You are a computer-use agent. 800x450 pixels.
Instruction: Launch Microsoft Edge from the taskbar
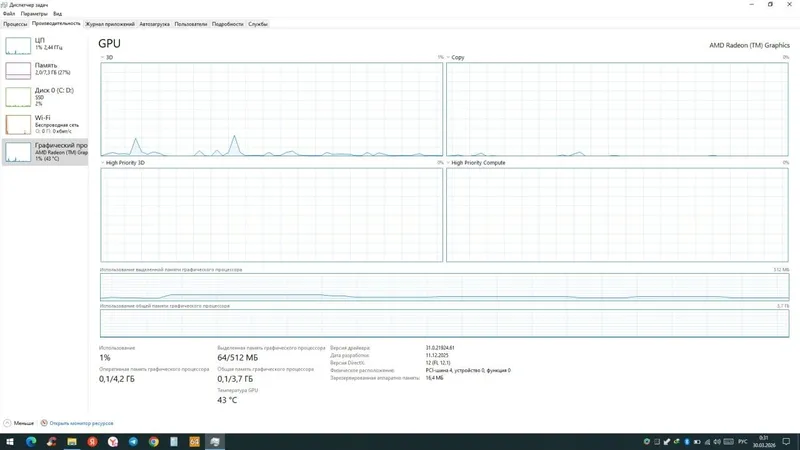coord(31,442)
